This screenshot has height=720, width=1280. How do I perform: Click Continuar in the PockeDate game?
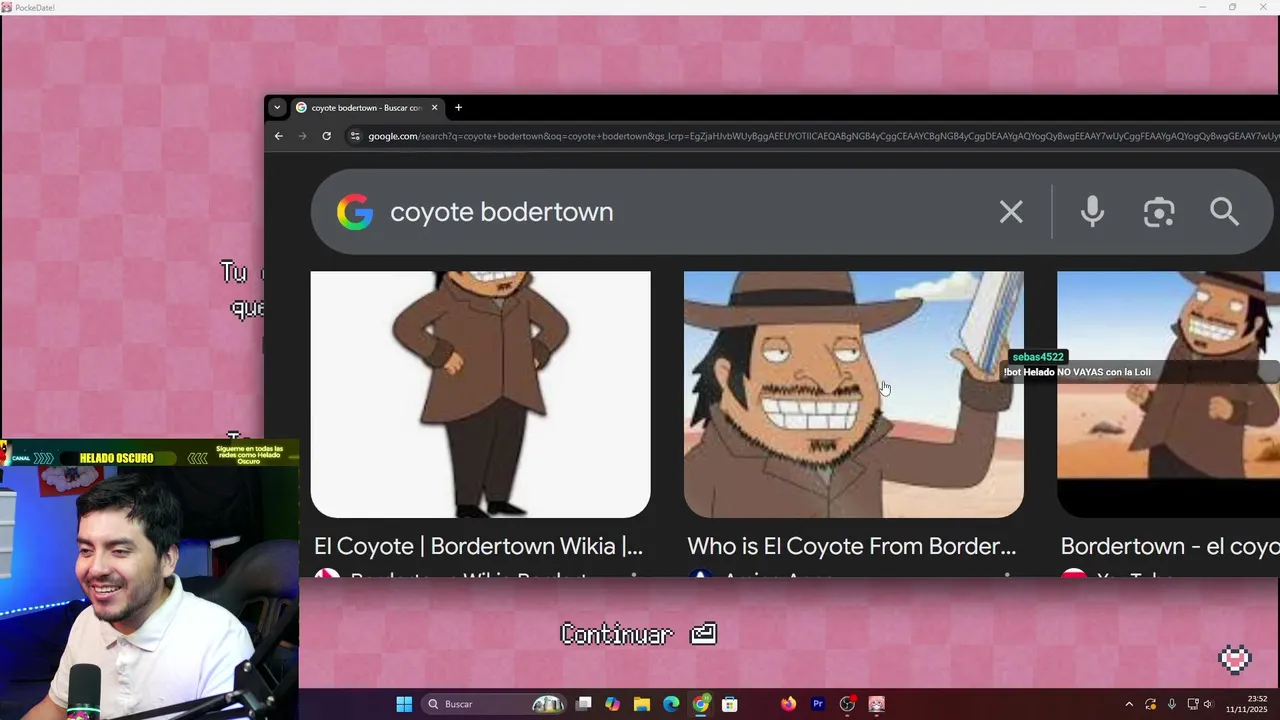click(x=638, y=634)
